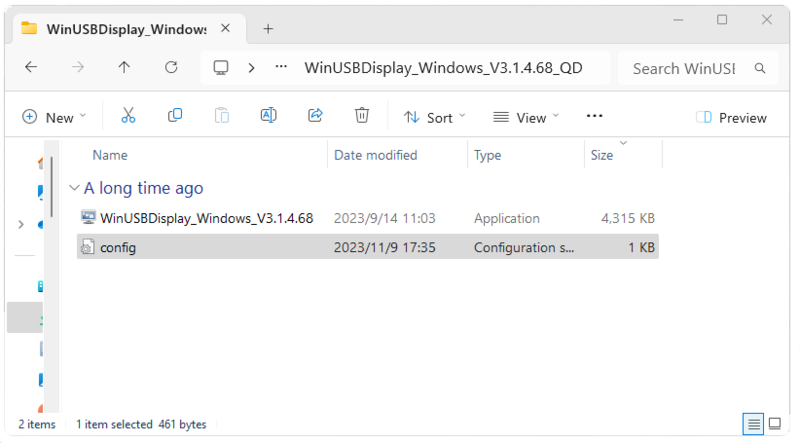Click the Share icon in toolbar
Screen dimensions: 800x443
[315, 116]
